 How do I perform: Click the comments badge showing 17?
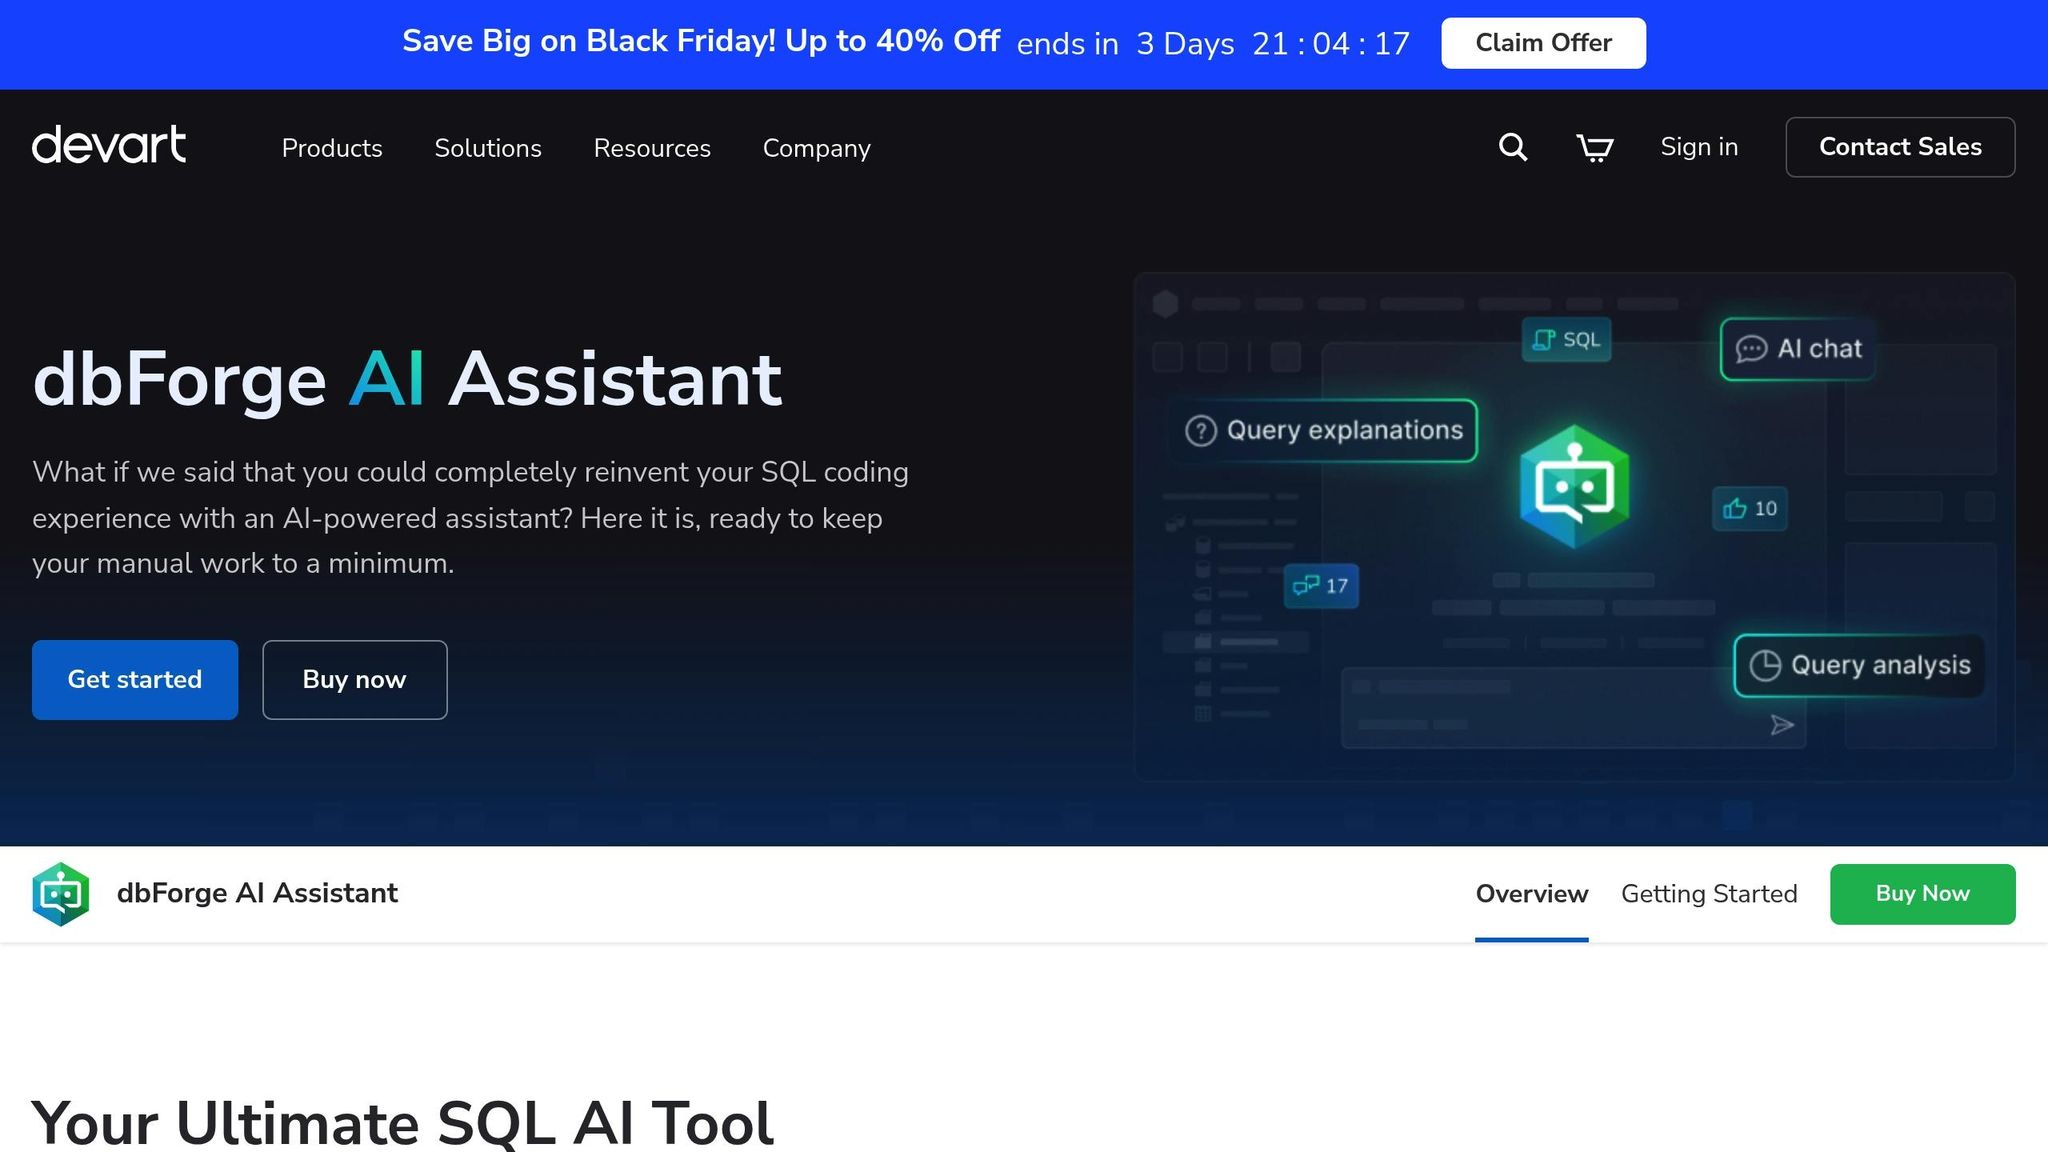1321,585
